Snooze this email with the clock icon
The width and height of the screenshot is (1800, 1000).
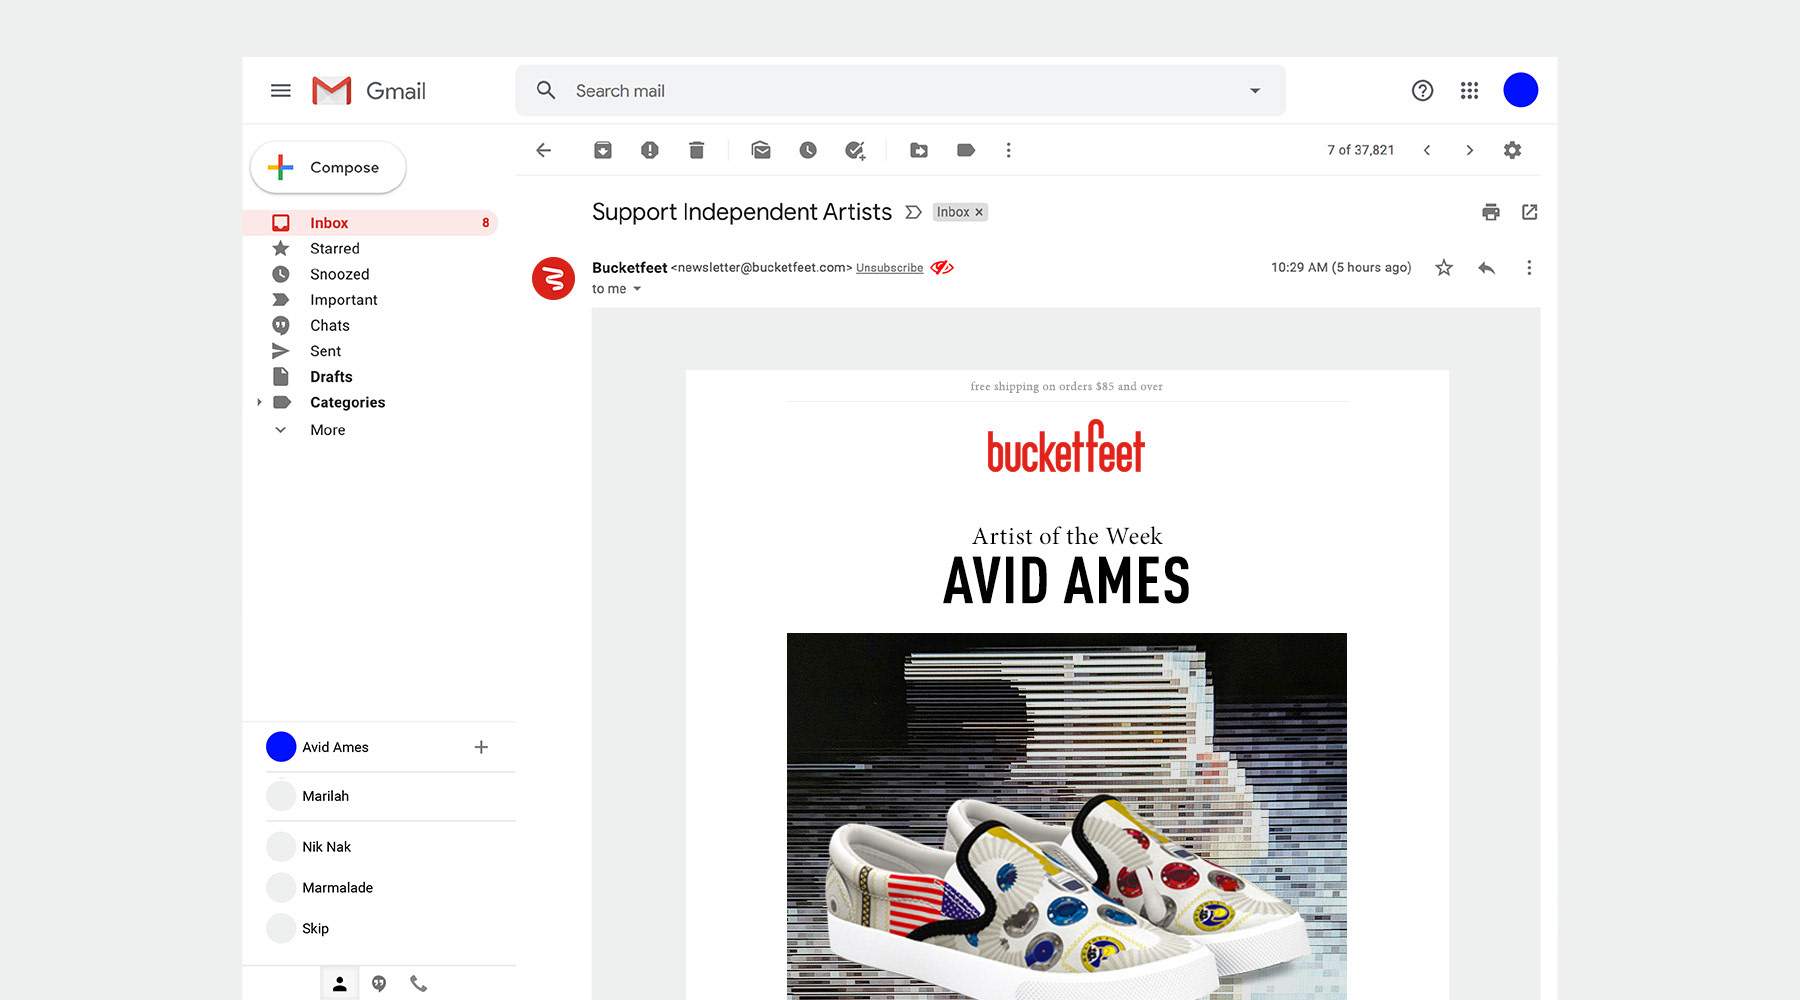click(808, 150)
